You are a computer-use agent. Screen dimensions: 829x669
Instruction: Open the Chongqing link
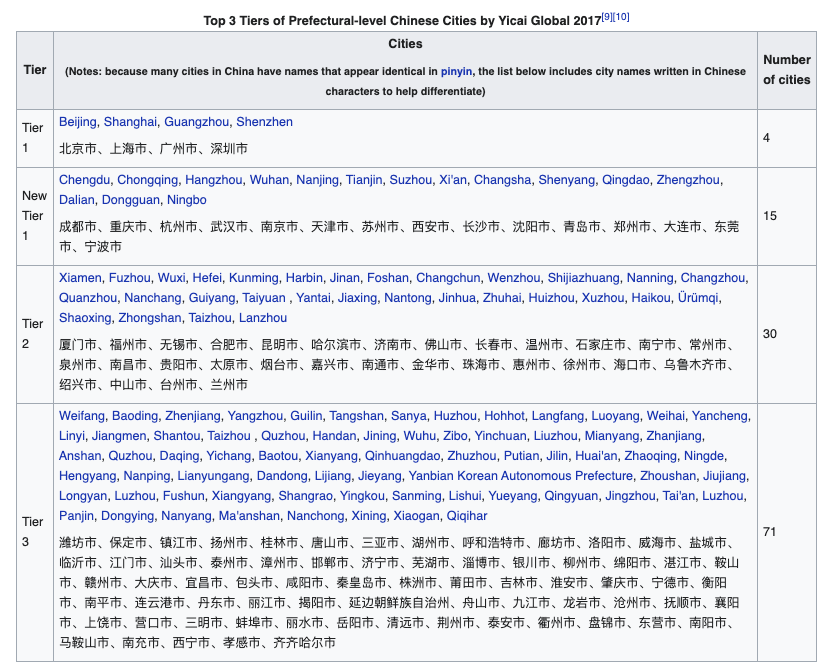(x=148, y=180)
